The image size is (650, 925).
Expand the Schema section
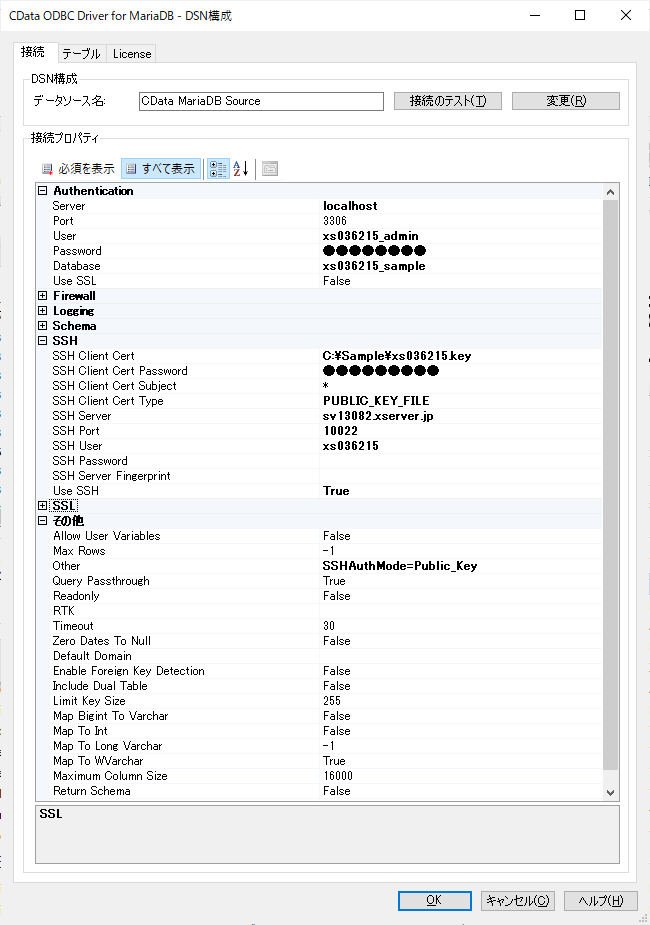(42, 326)
